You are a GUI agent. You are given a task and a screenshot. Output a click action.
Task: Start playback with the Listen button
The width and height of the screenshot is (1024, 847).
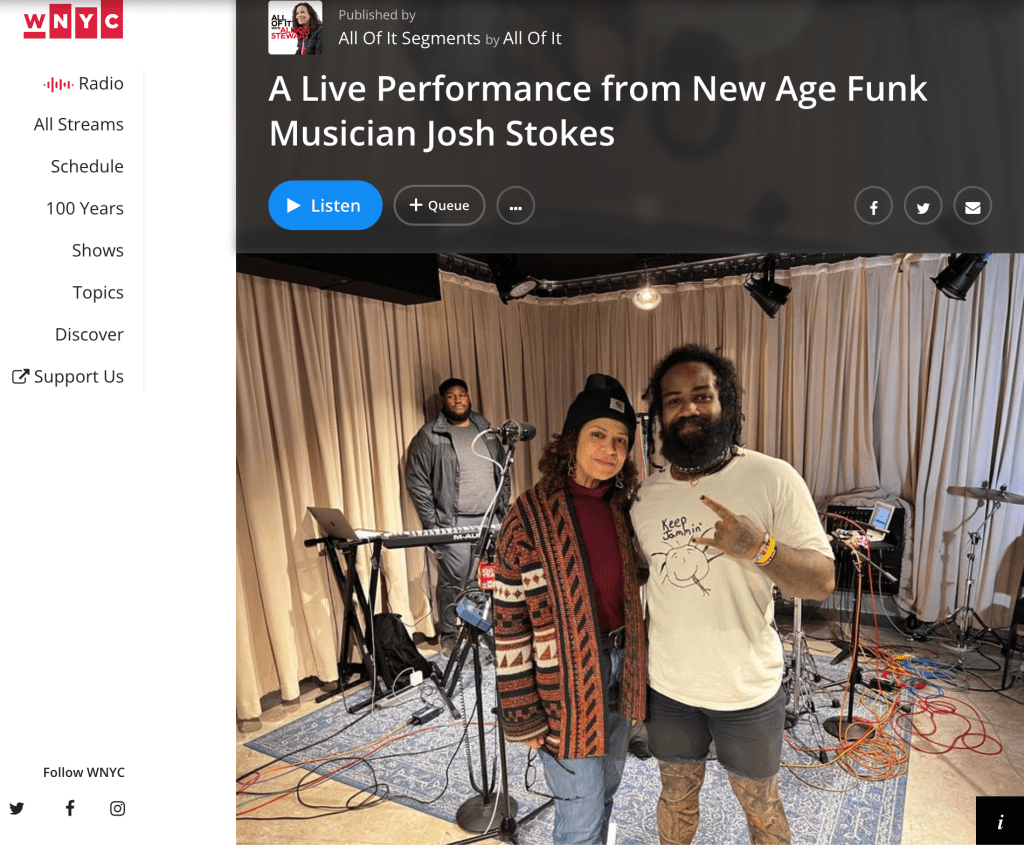pyautogui.click(x=325, y=205)
